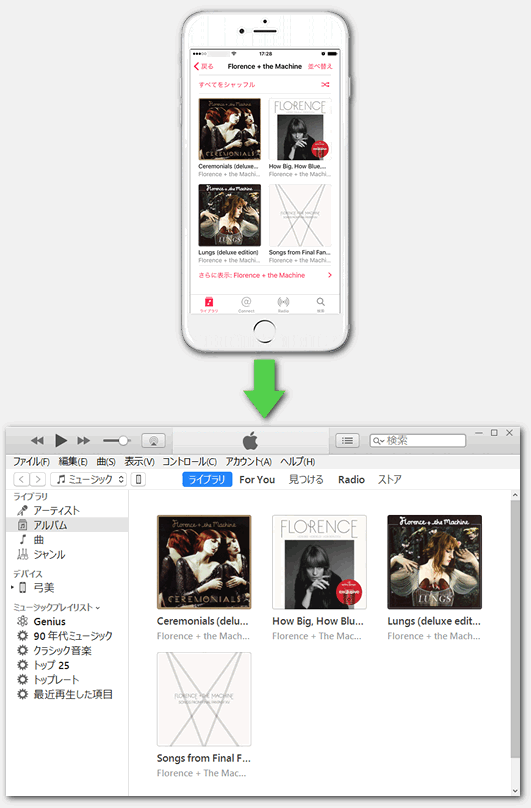Tap 並べ替え sort button on the iPhone

coord(320,66)
